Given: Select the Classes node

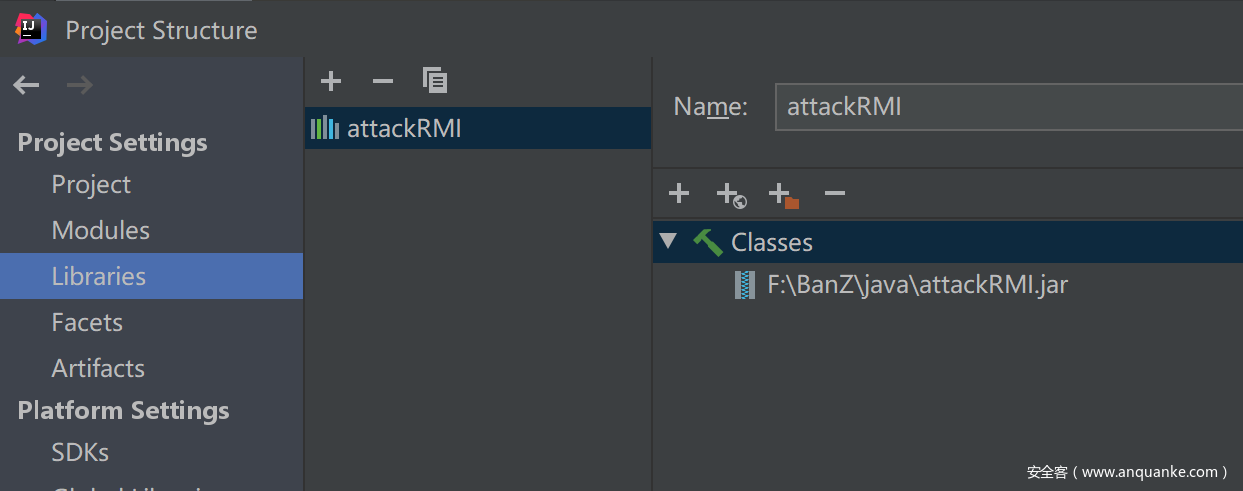Looking at the screenshot, I should [x=771, y=242].
